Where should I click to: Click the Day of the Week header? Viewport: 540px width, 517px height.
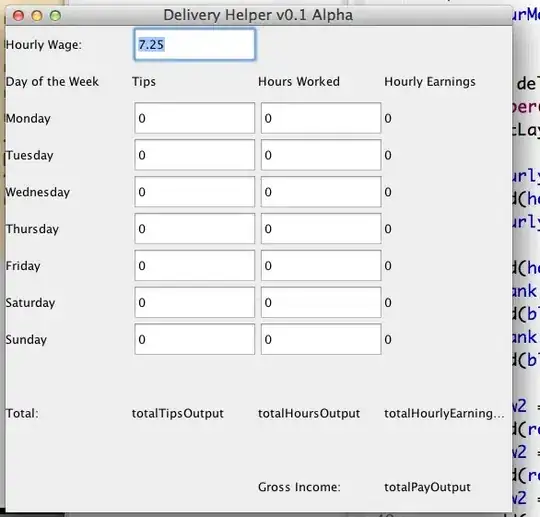click(x=52, y=82)
